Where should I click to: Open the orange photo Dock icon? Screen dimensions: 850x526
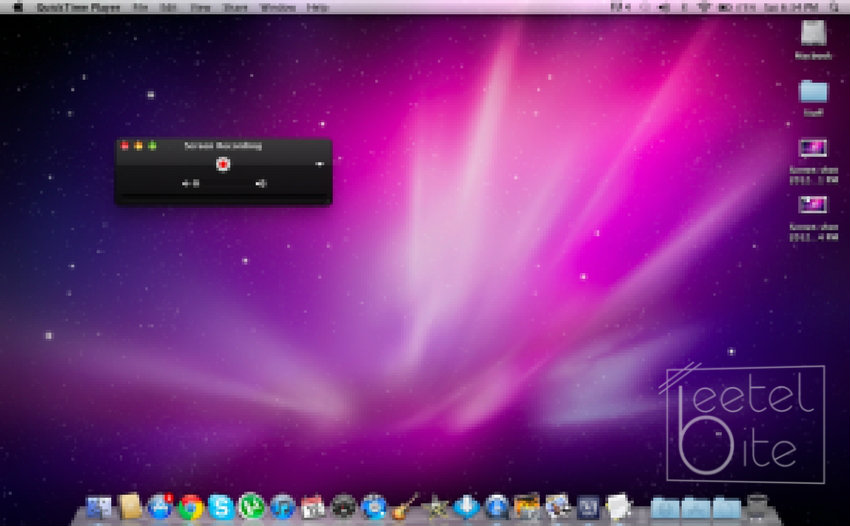click(x=527, y=507)
